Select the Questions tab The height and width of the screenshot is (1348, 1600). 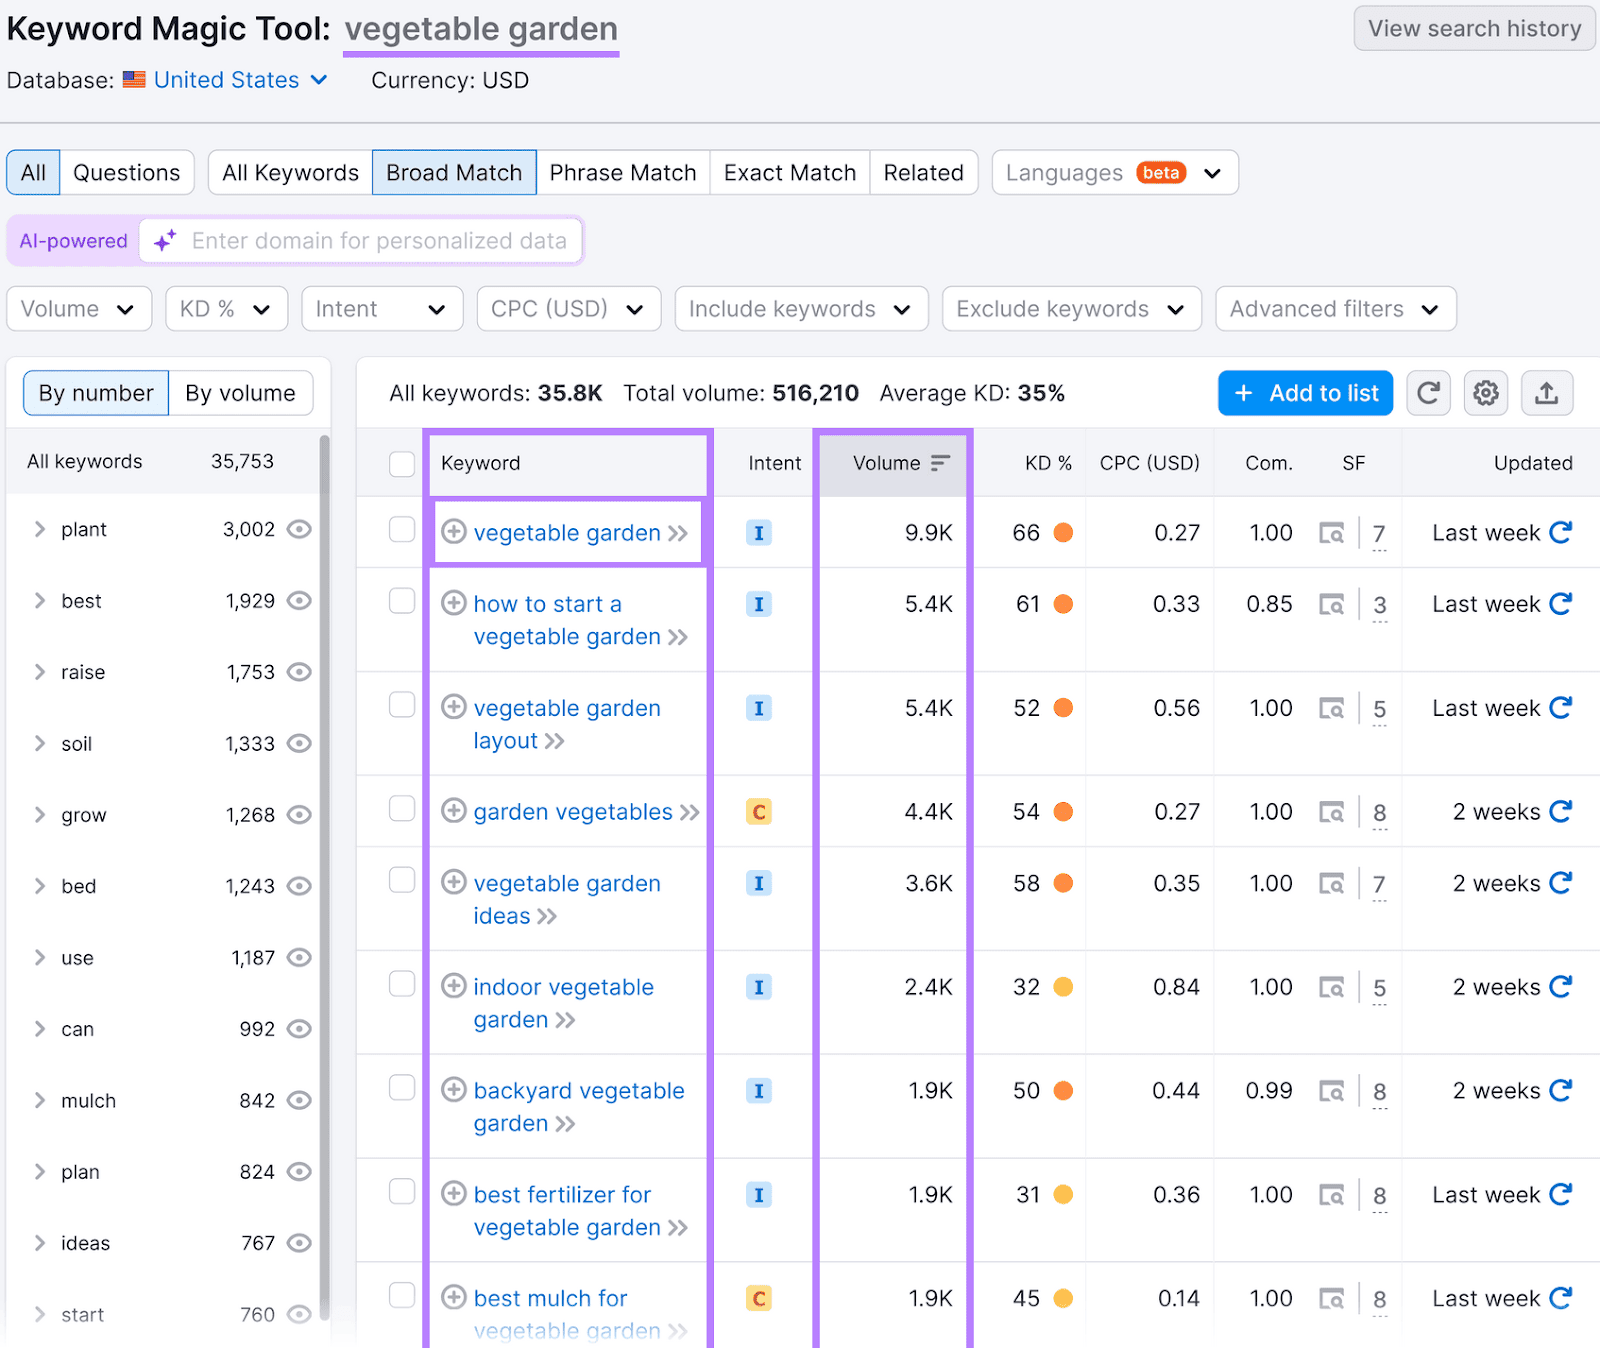(127, 172)
